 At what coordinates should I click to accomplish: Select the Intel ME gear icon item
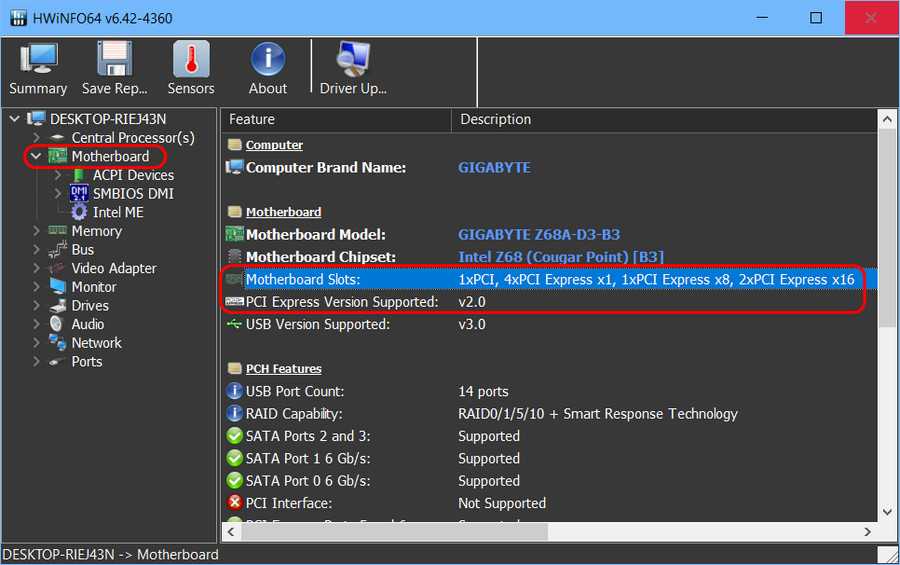tap(79, 212)
